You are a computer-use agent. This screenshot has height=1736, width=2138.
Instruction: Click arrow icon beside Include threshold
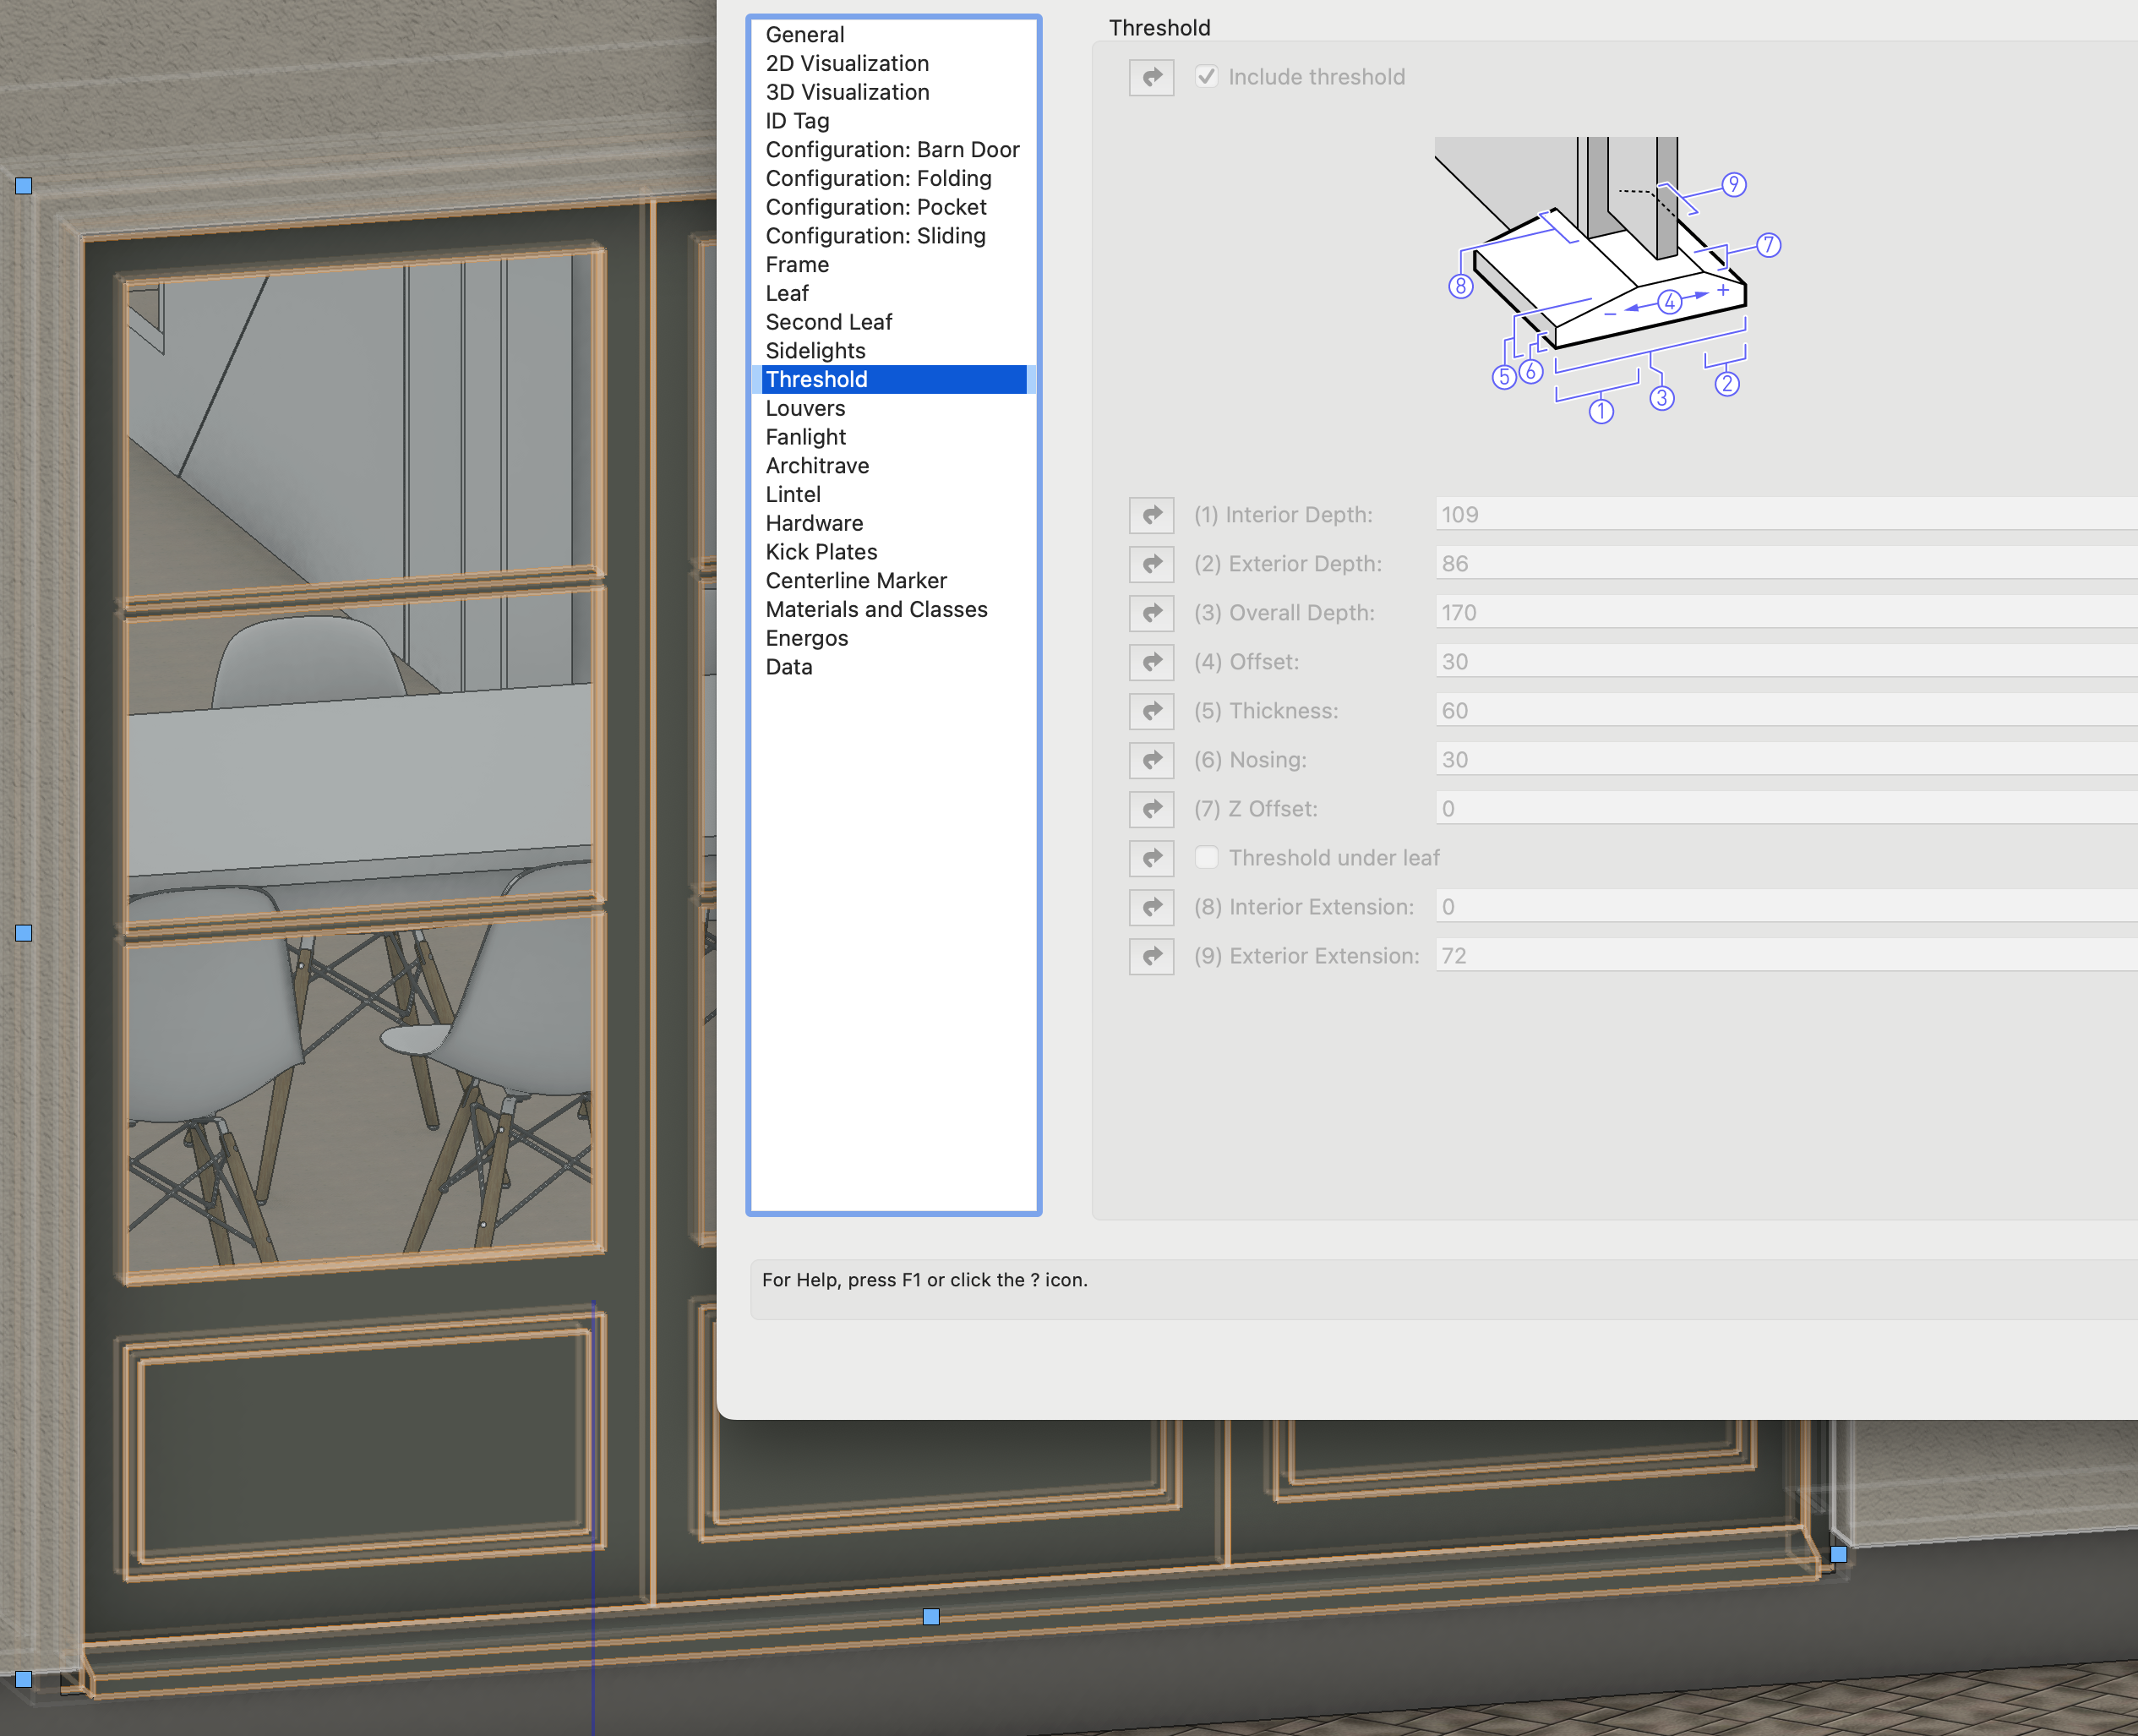click(x=1151, y=77)
